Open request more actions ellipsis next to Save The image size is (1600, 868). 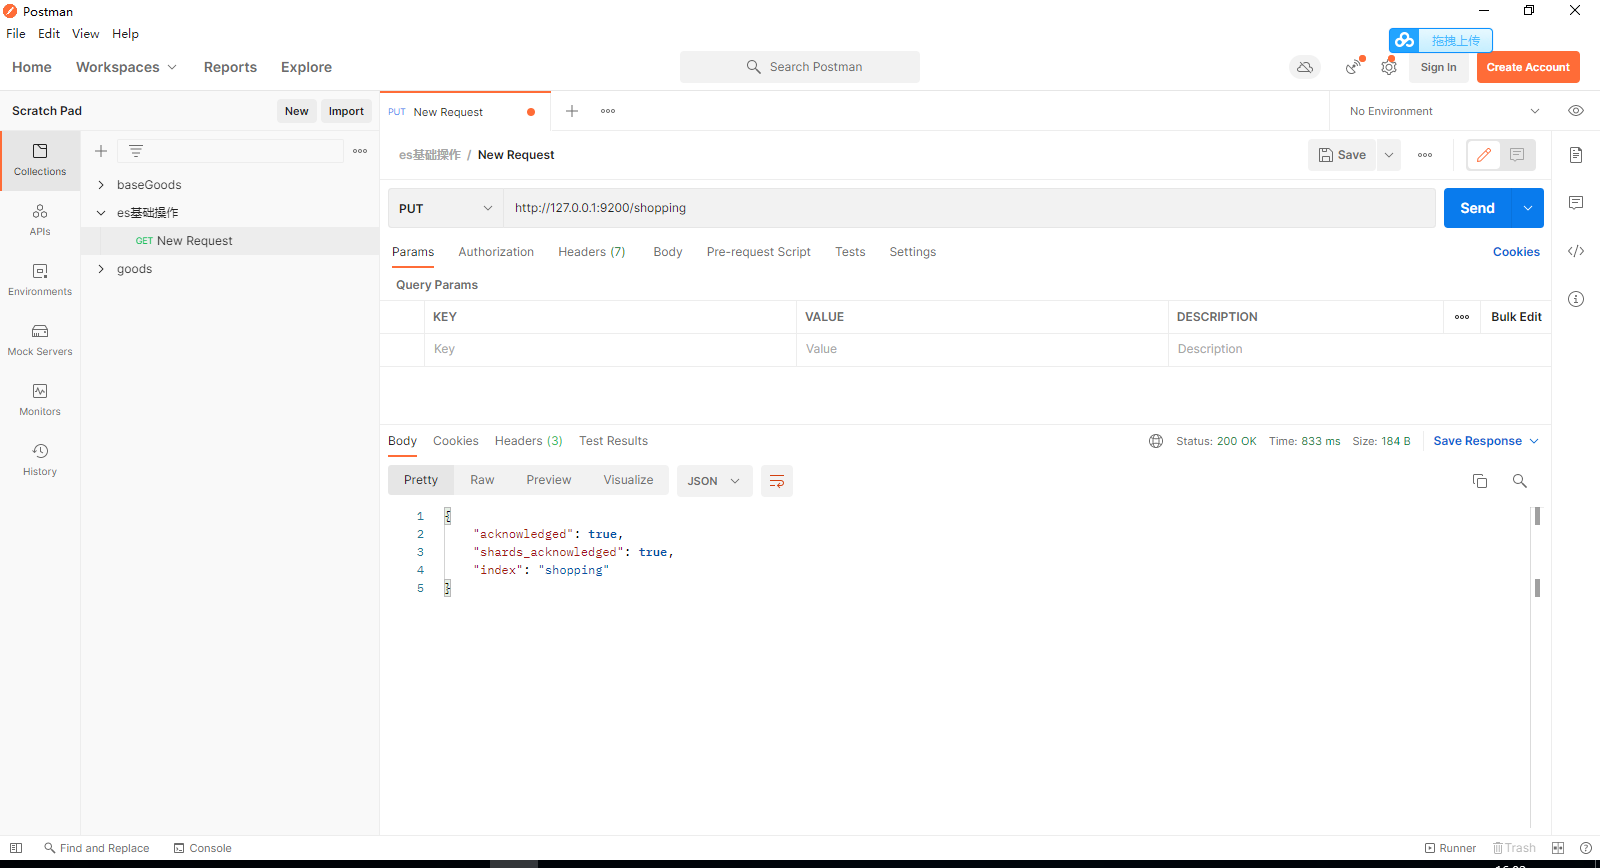coord(1425,155)
